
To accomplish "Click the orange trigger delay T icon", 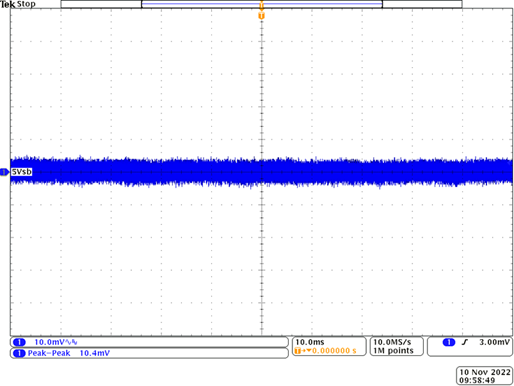I will (x=298, y=351).
